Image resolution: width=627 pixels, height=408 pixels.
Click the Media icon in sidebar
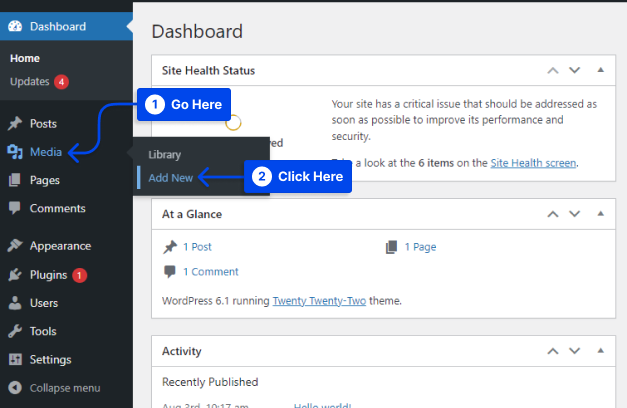(x=15, y=152)
